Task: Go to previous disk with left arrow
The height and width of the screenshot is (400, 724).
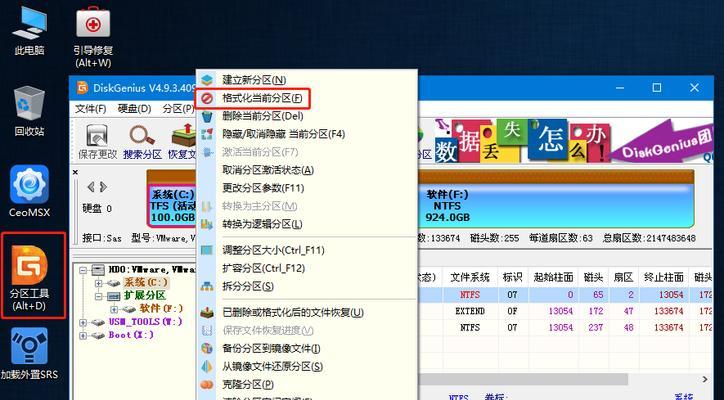Action: click(x=91, y=187)
